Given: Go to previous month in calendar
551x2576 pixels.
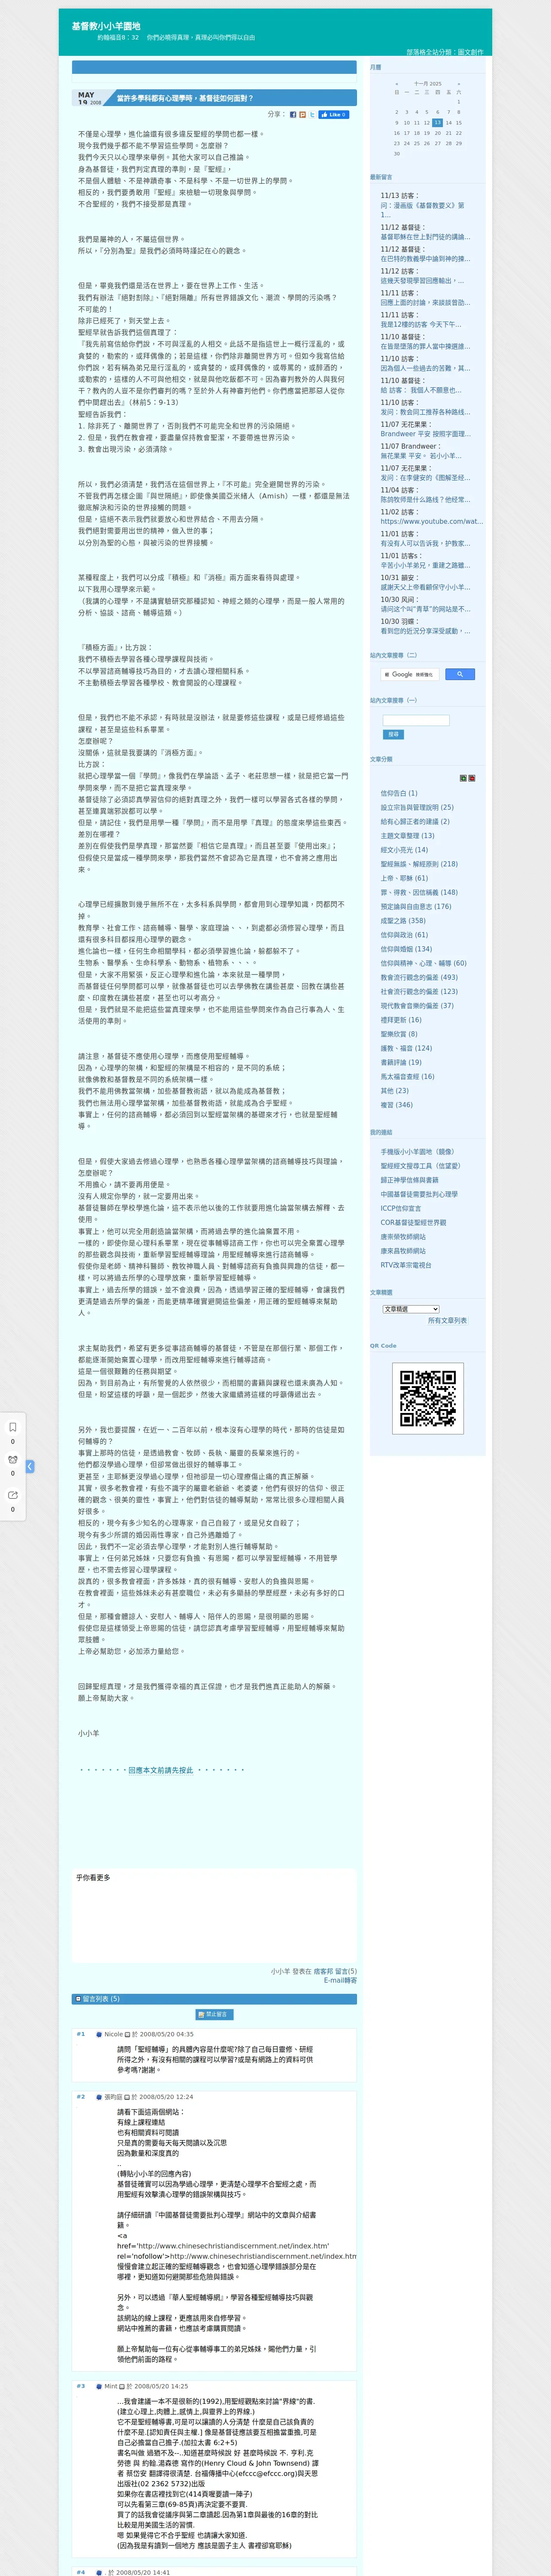Looking at the screenshot, I should tap(397, 84).
